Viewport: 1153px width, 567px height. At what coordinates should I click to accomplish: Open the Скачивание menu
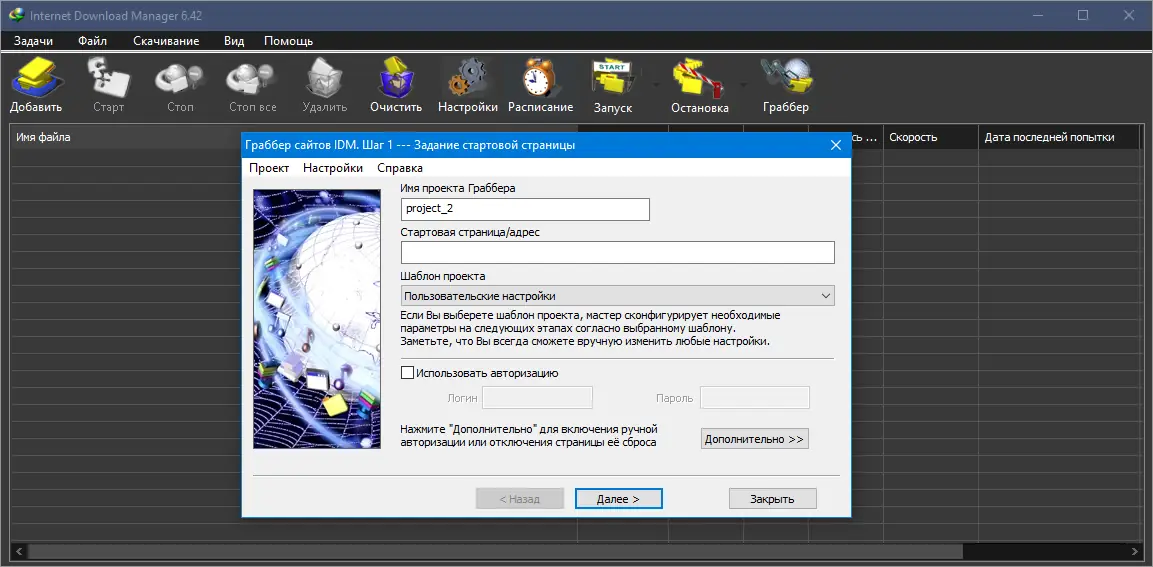[166, 41]
